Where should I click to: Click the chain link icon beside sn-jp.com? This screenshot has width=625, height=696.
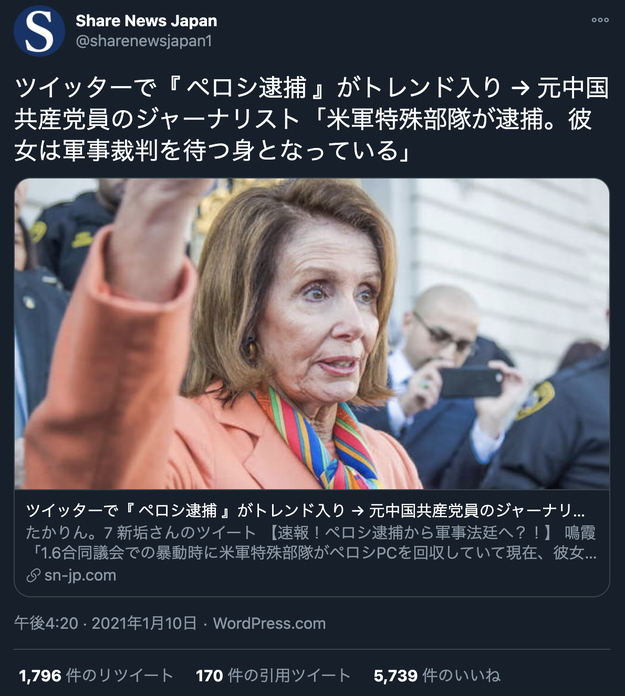tap(33, 576)
